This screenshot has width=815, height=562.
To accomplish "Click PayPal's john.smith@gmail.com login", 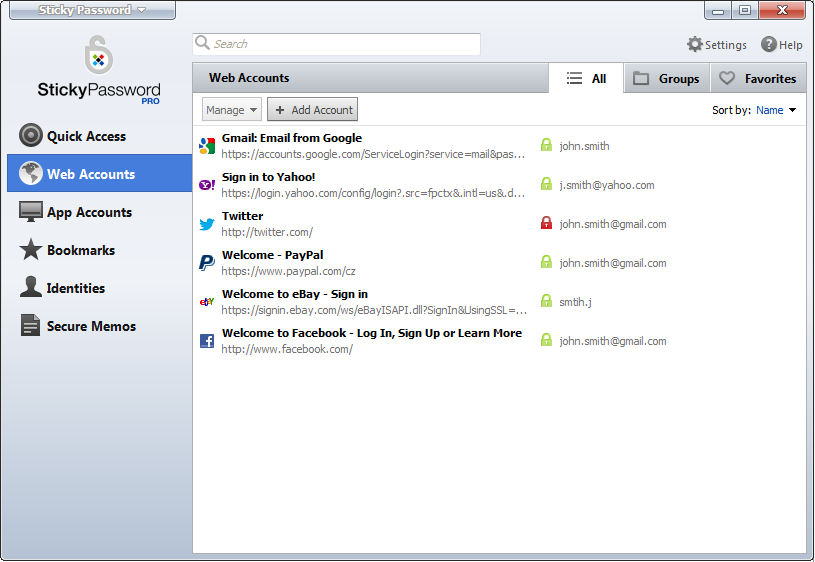I will (613, 263).
